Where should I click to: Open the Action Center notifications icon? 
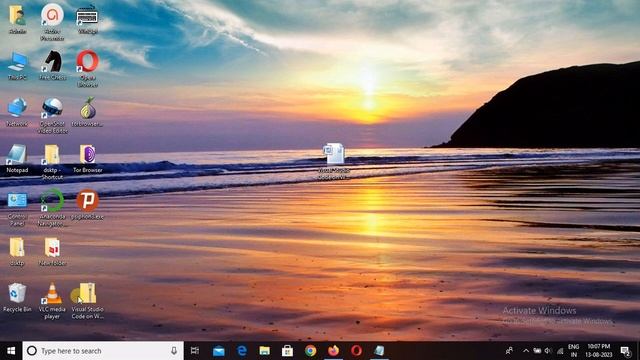[x=625, y=351]
